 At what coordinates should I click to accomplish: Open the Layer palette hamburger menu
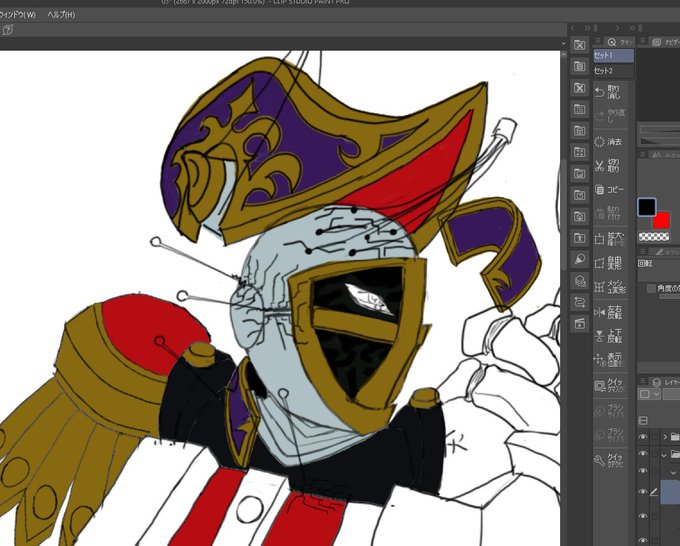[x=643, y=382]
